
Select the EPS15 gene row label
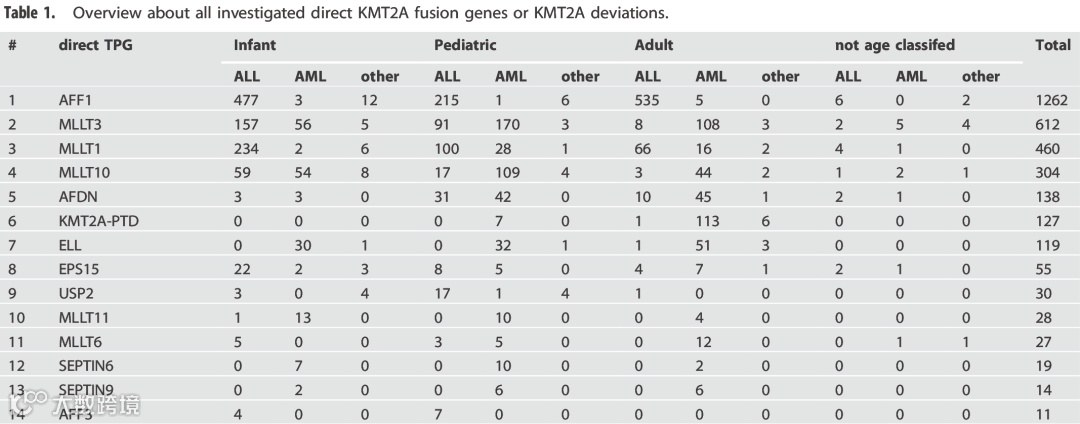[x=78, y=269]
